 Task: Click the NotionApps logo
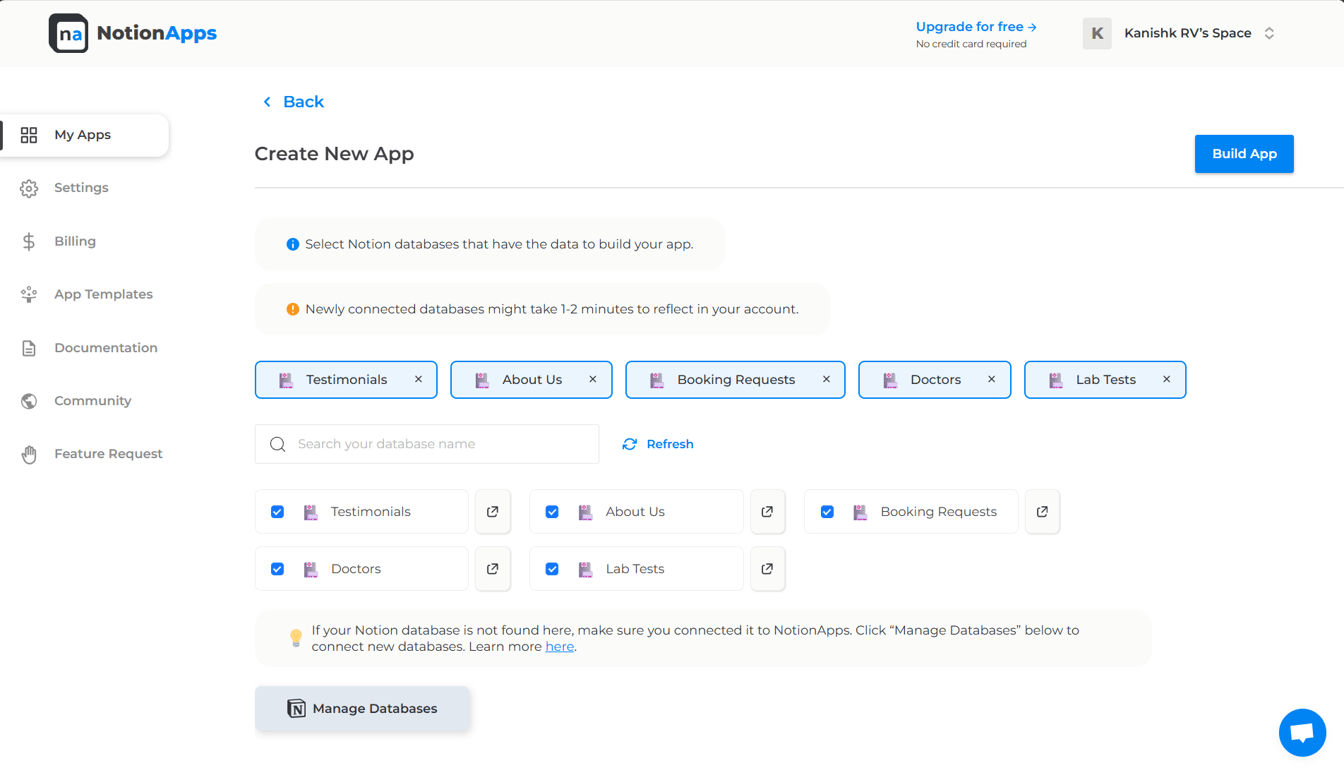(x=133, y=33)
